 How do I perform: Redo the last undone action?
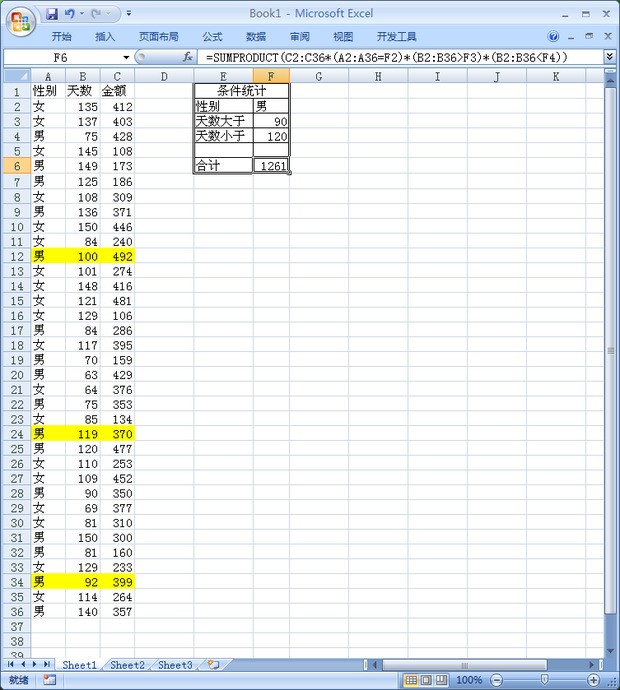point(96,14)
